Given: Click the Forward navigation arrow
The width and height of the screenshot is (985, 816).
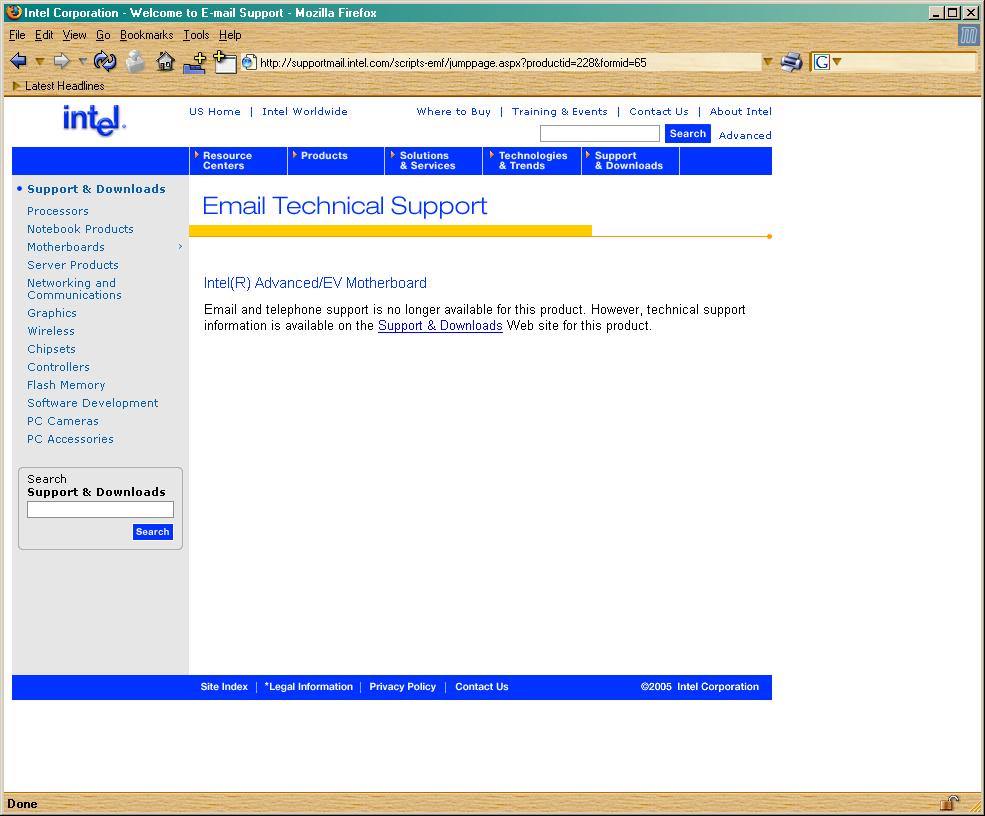Looking at the screenshot, I should 61,62.
